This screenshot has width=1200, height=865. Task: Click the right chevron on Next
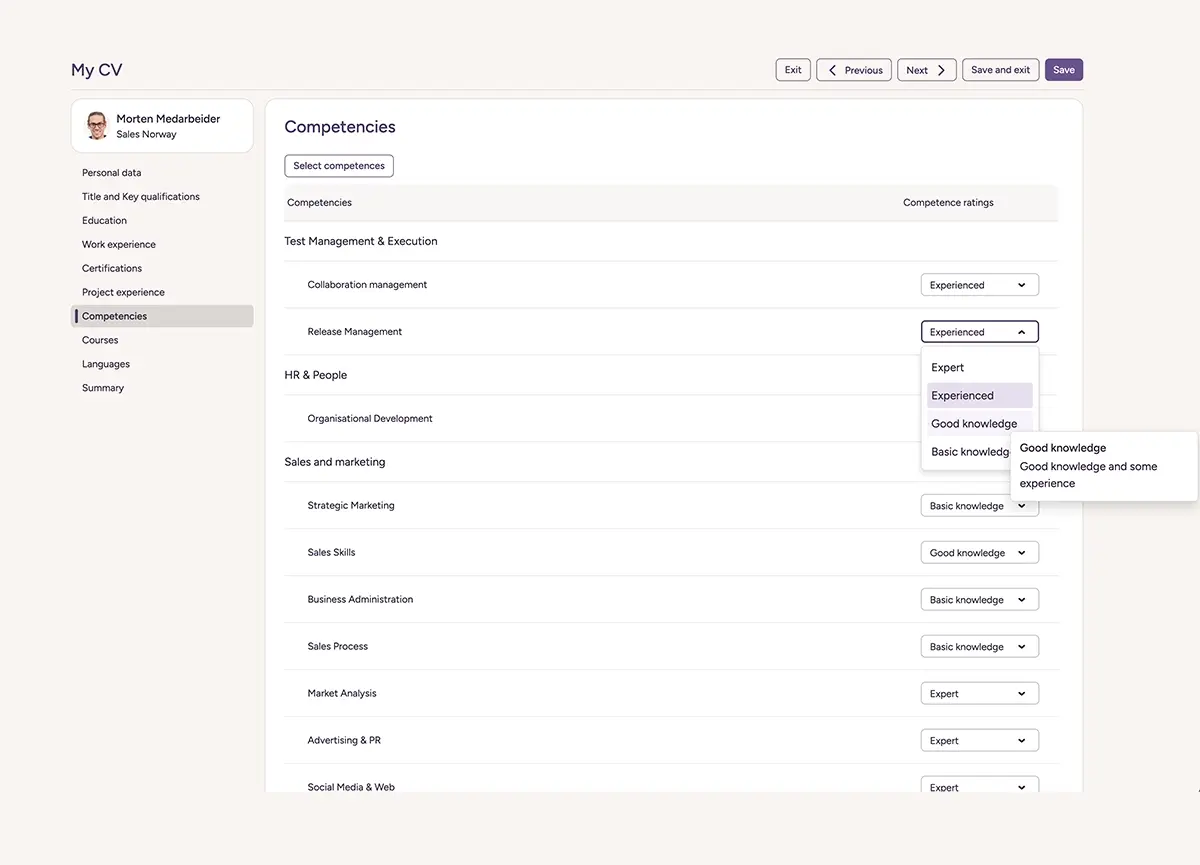(941, 70)
